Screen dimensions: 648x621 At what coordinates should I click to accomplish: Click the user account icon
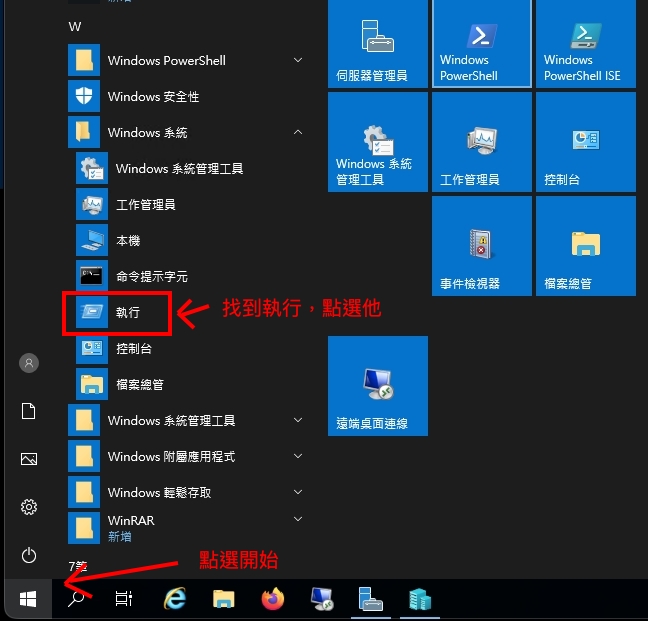coord(29,363)
